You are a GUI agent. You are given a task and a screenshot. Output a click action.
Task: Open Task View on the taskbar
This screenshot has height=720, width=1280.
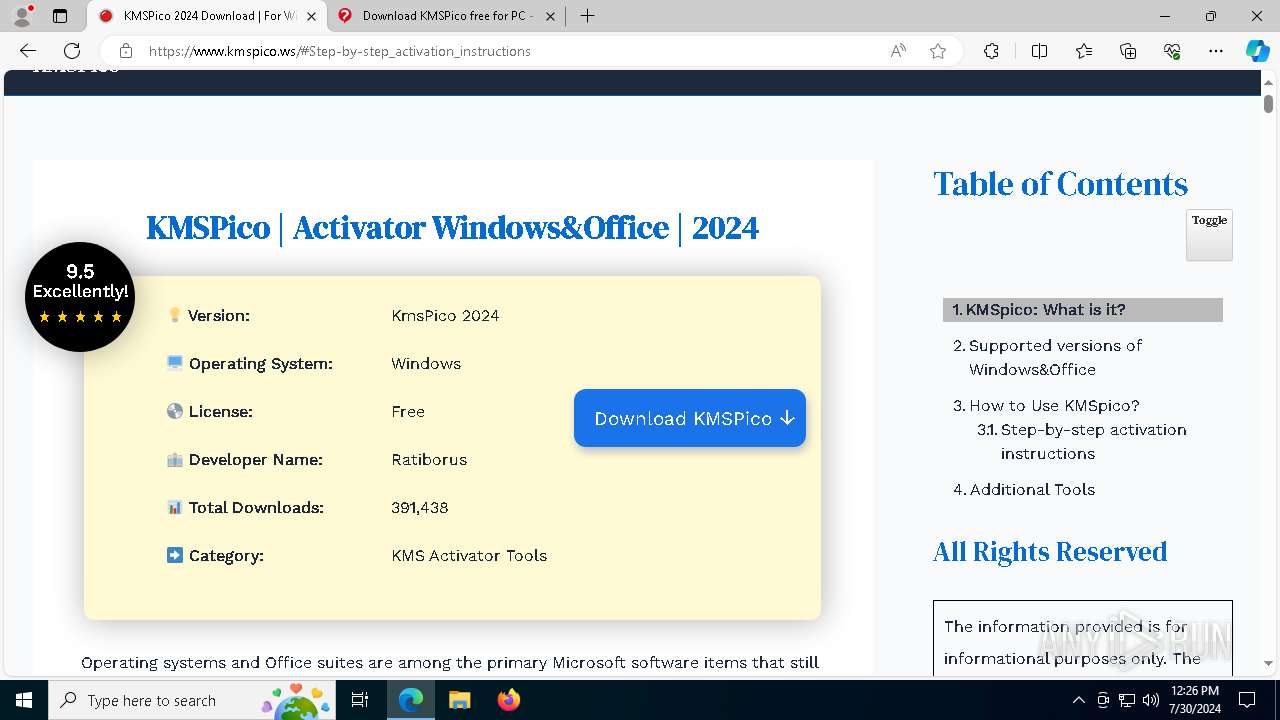click(361, 700)
